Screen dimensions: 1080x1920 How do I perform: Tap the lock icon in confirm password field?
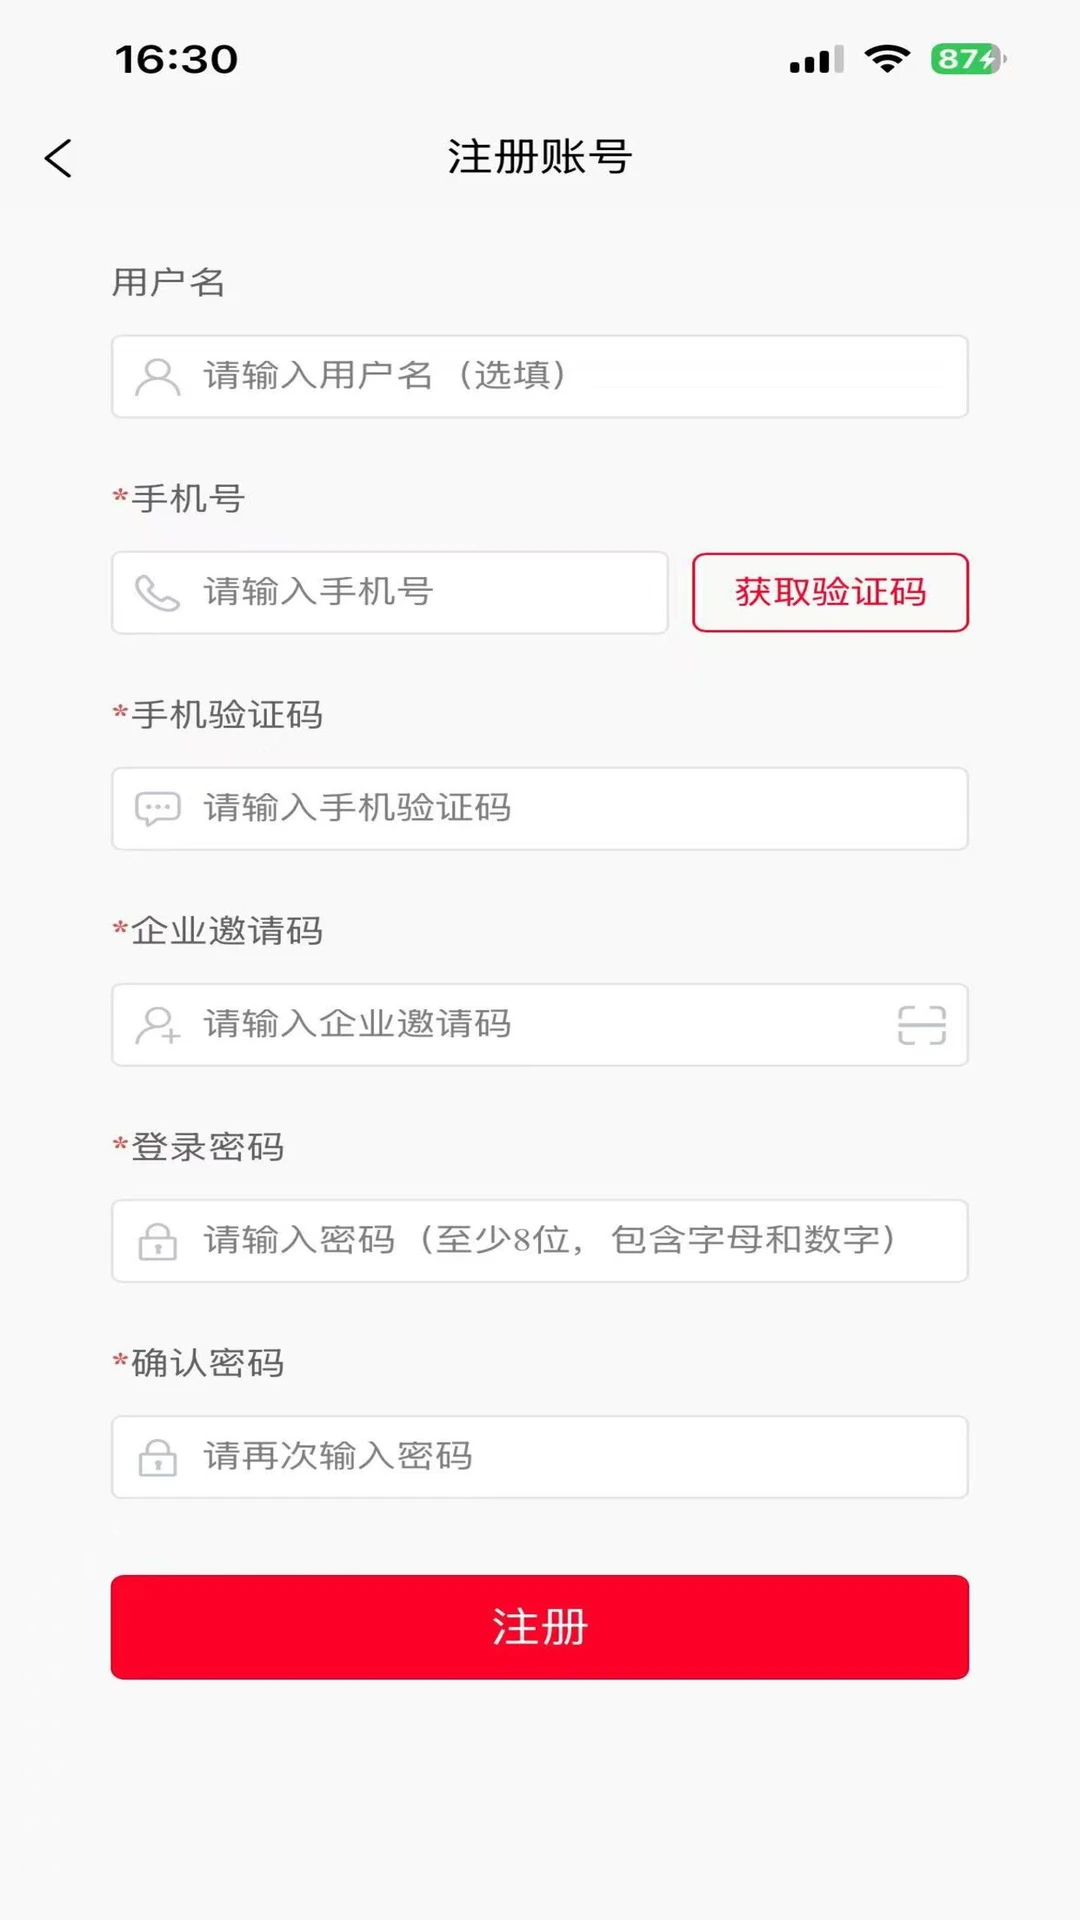pyautogui.click(x=157, y=1457)
